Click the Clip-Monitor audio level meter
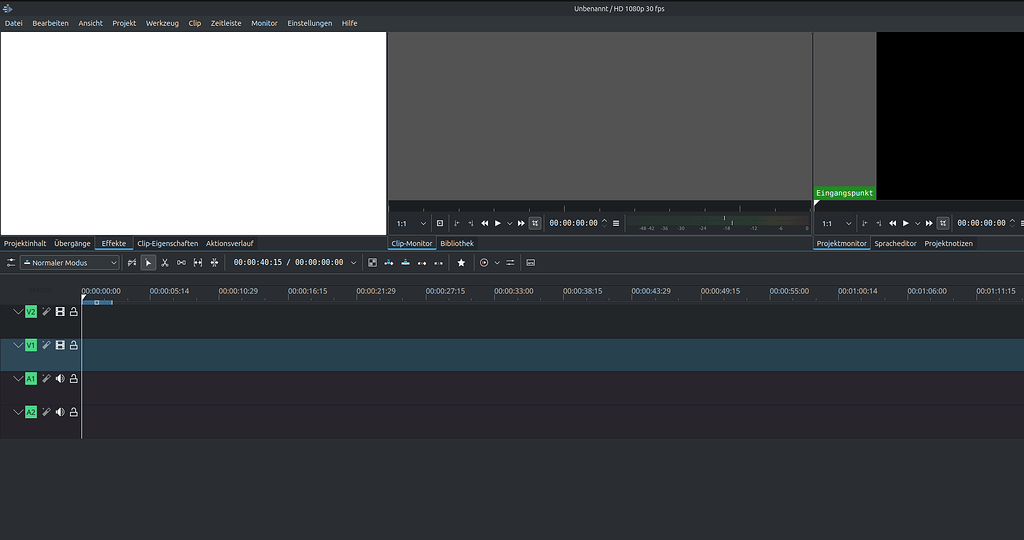 717,223
